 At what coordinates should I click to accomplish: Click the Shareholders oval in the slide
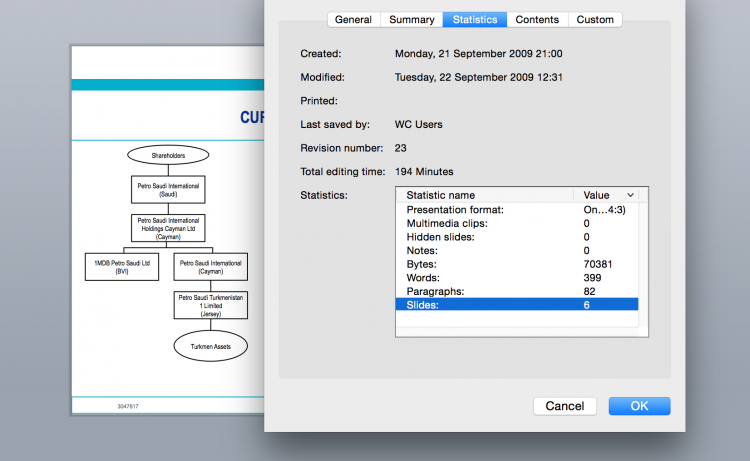pyautogui.click(x=168, y=155)
